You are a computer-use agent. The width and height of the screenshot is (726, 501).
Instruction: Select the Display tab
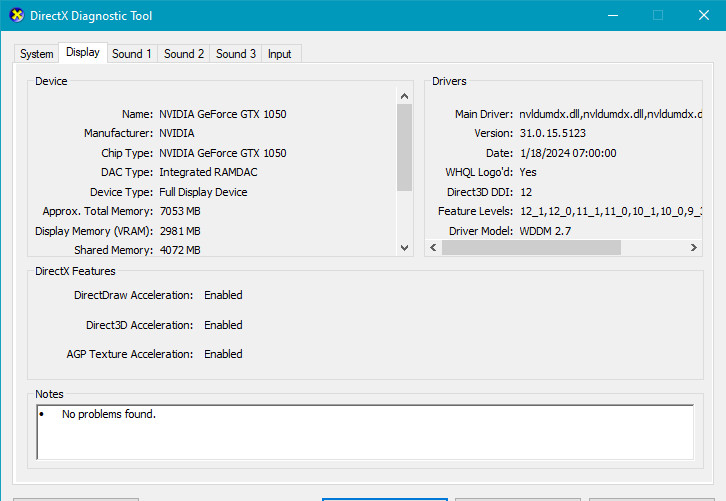(83, 52)
